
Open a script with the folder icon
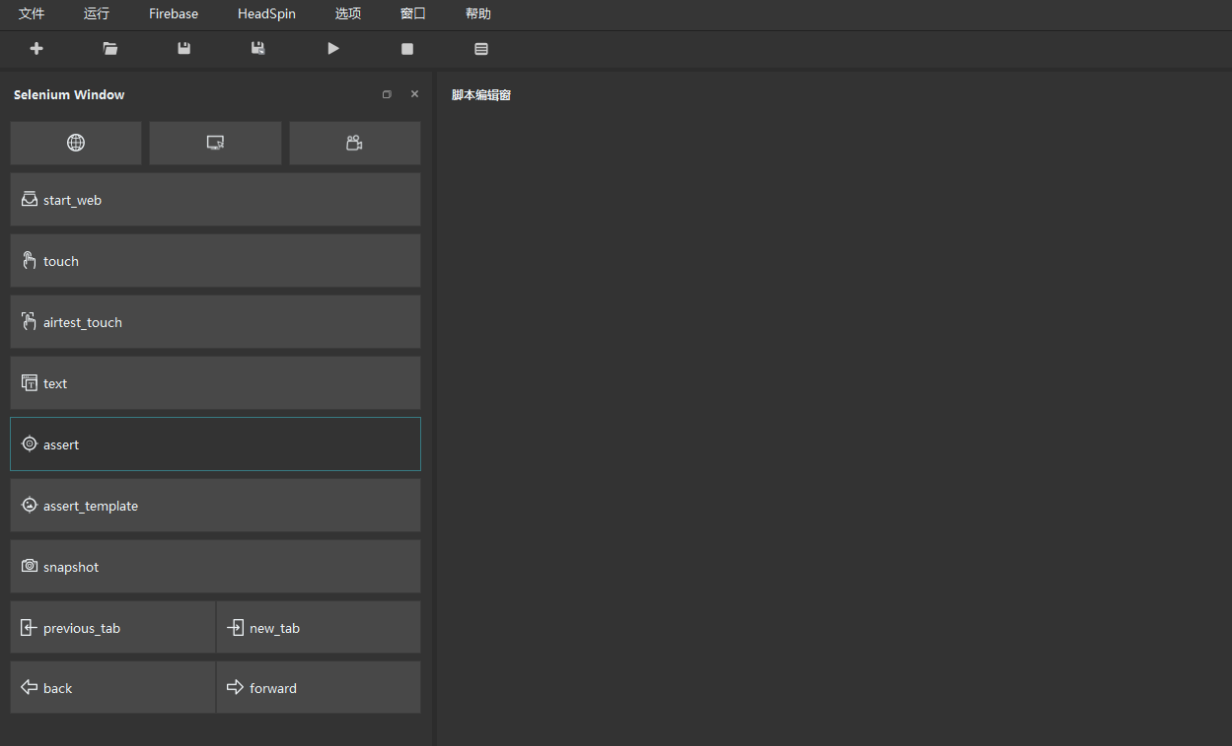(x=110, y=48)
